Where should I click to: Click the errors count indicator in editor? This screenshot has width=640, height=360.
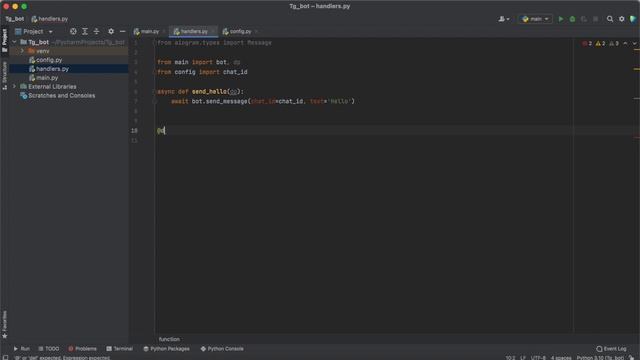tap(587, 43)
